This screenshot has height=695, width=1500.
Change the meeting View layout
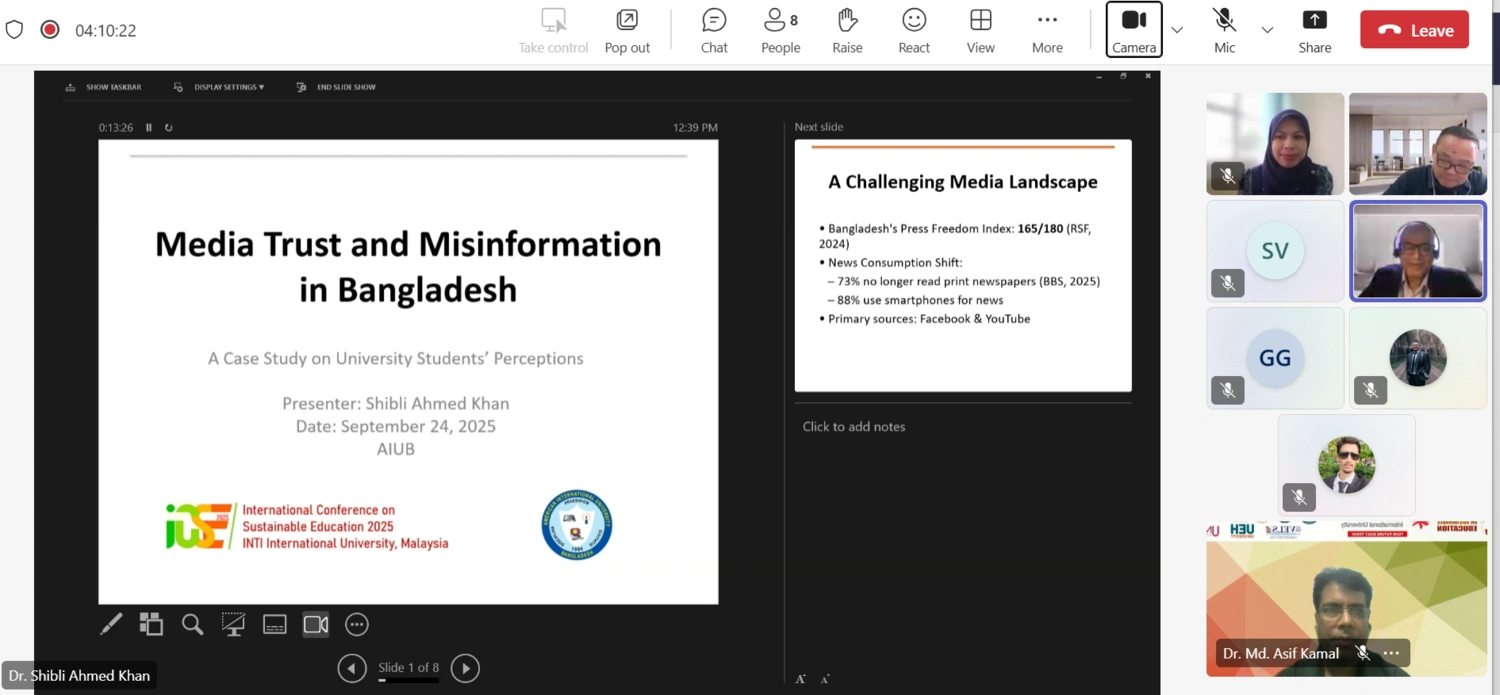(x=980, y=30)
